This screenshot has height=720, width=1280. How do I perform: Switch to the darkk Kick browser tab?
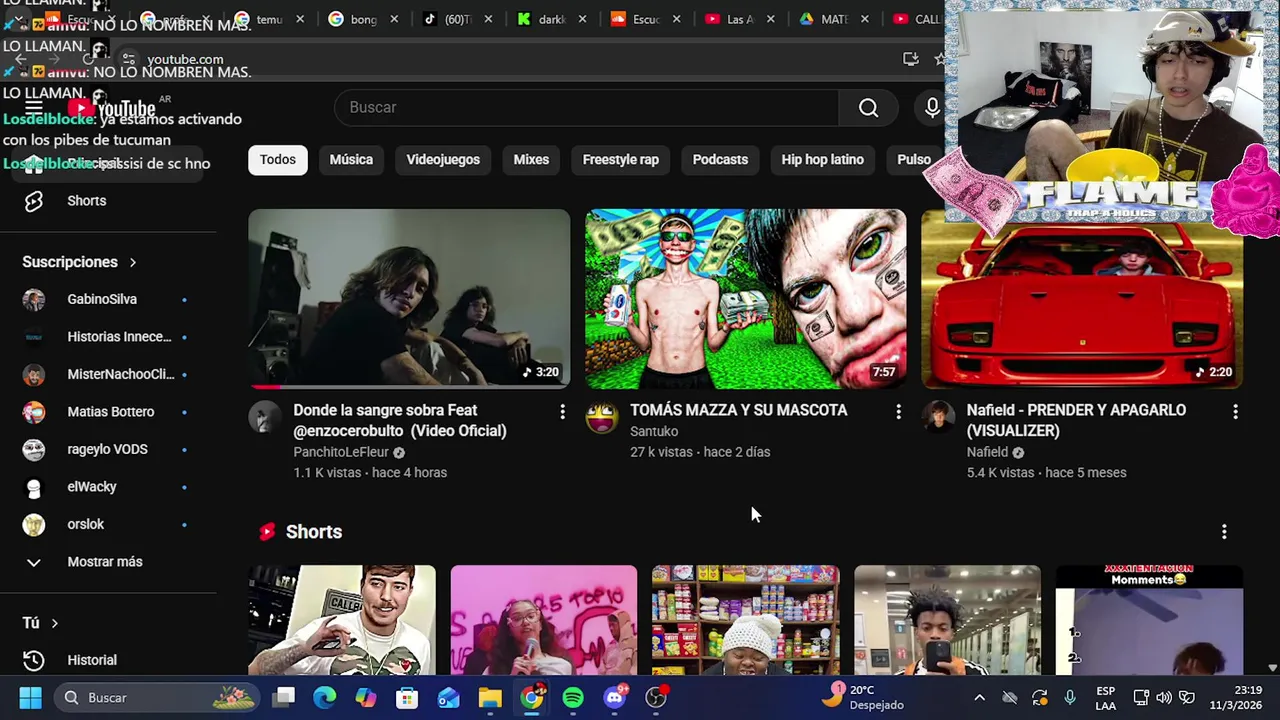(551, 19)
